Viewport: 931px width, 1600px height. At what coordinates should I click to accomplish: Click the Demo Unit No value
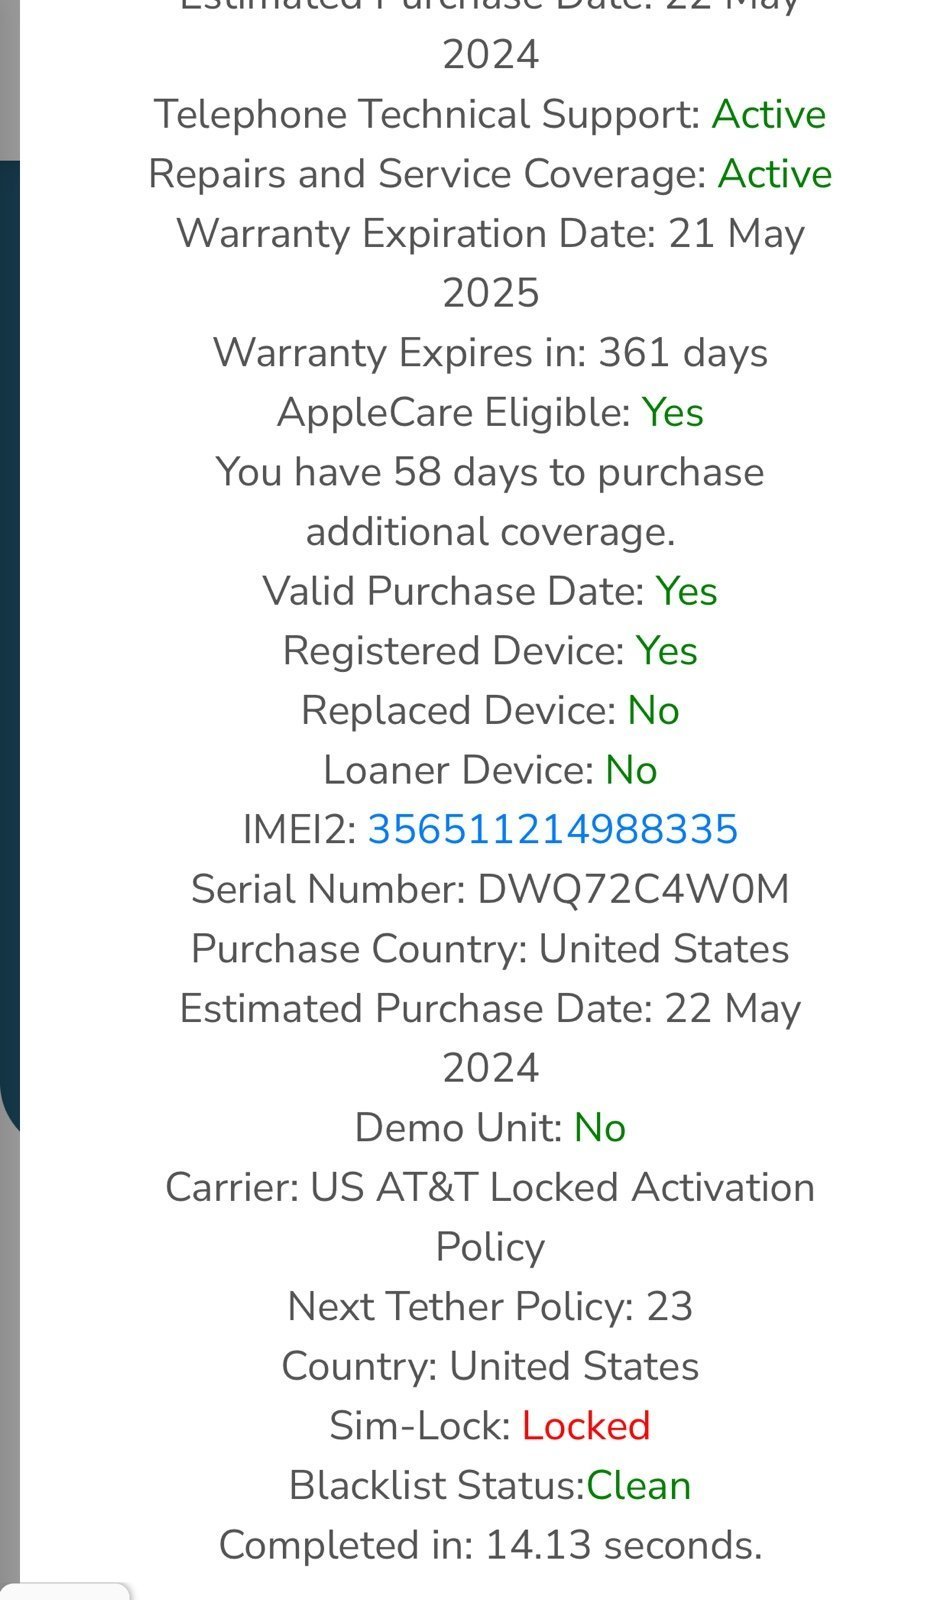(599, 1128)
